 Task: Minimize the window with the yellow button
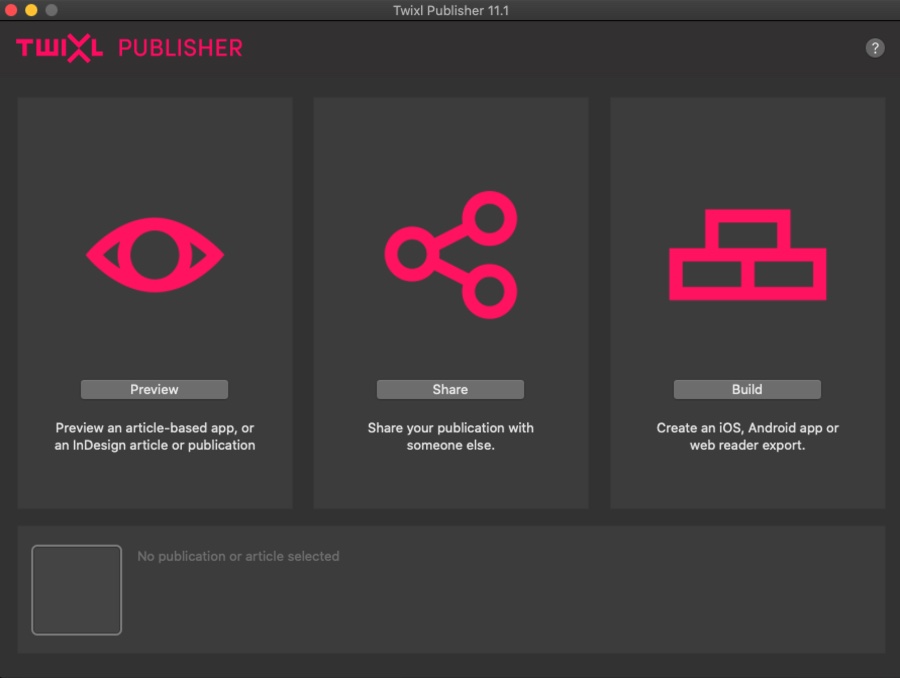pyautogui.click(x=31, y=10)
